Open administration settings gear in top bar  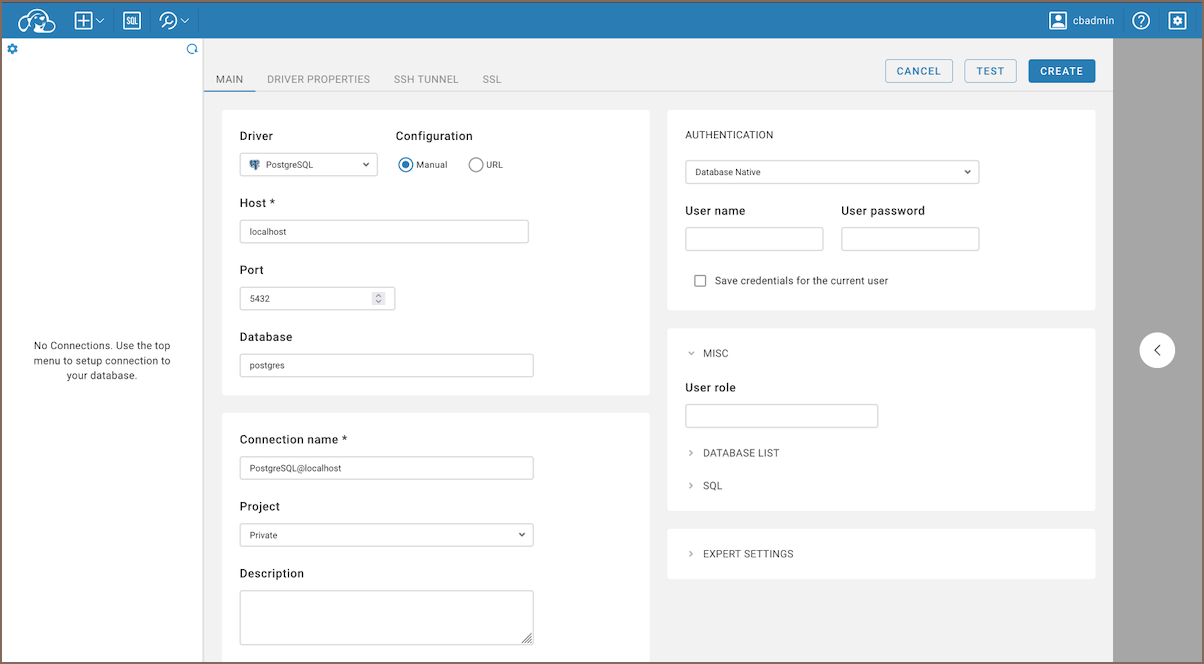(1177, 20)
